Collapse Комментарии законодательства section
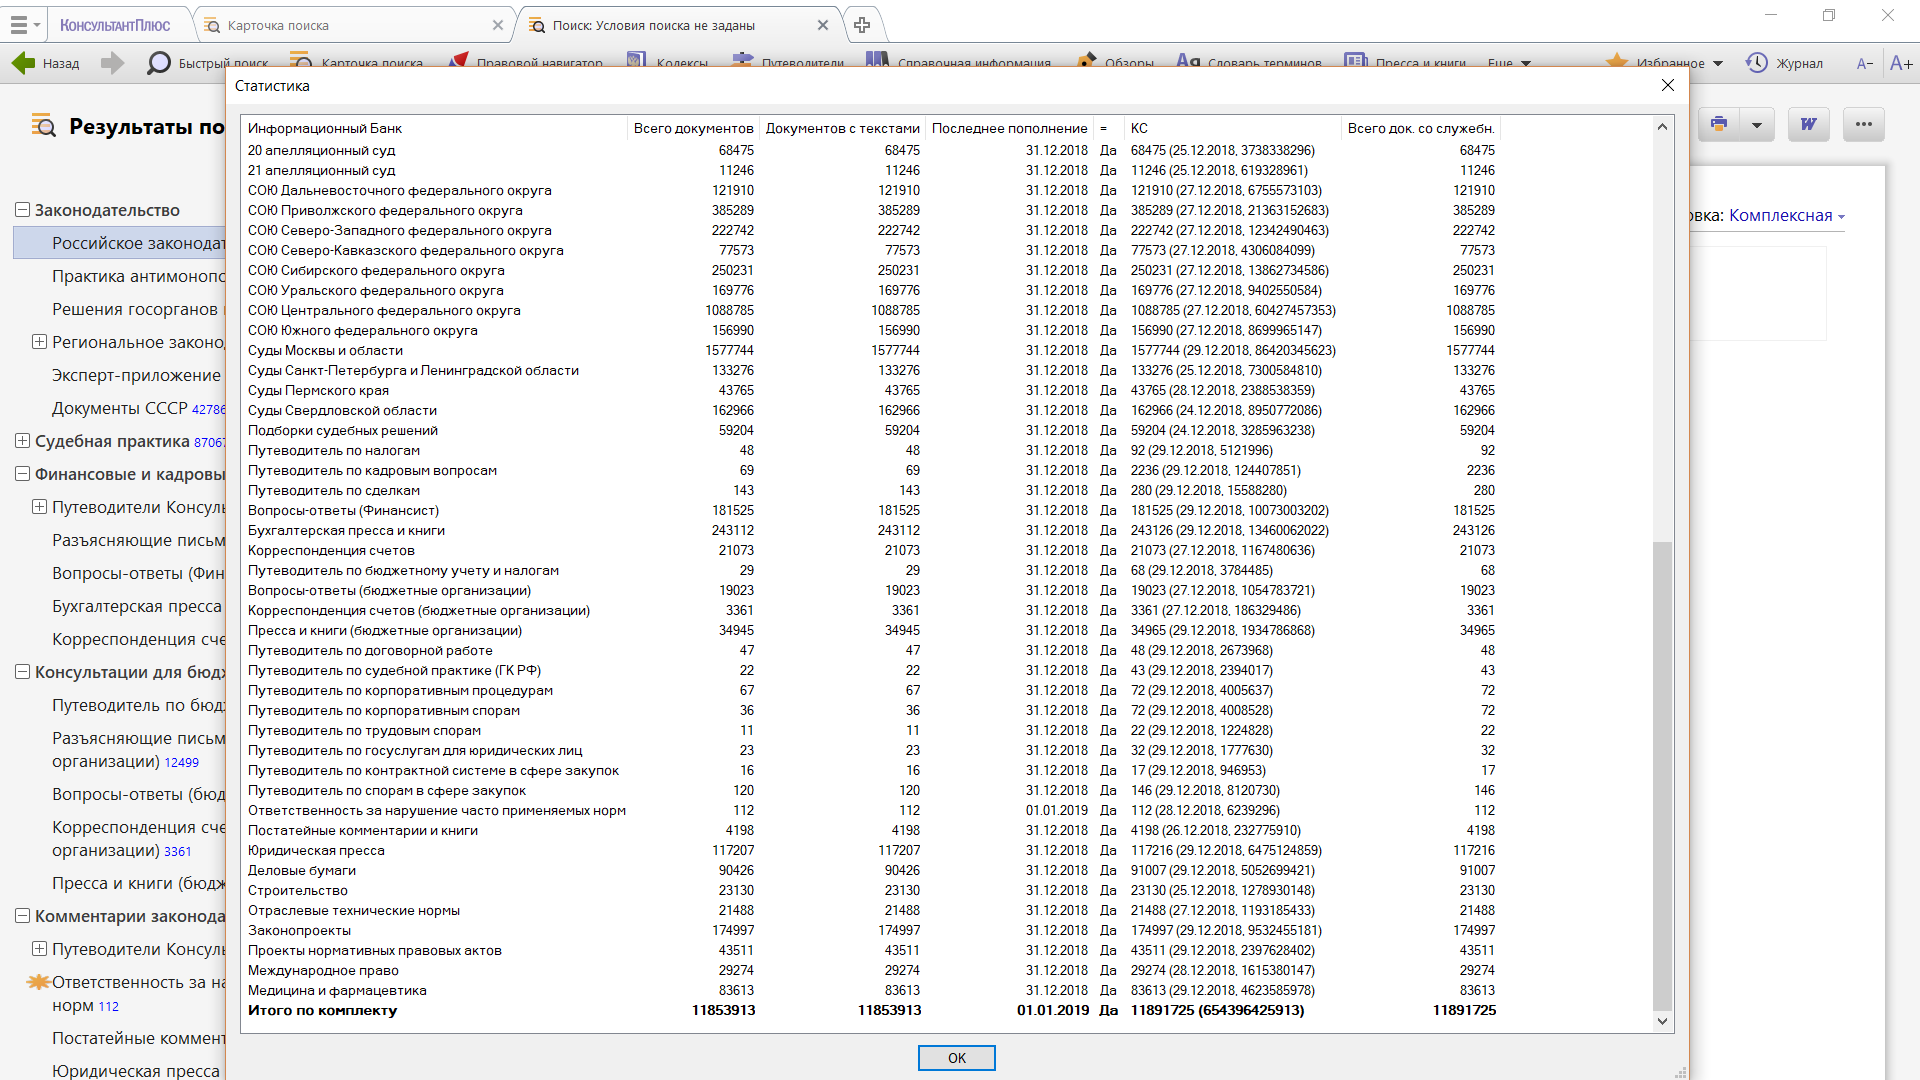 tap(22, 915)
